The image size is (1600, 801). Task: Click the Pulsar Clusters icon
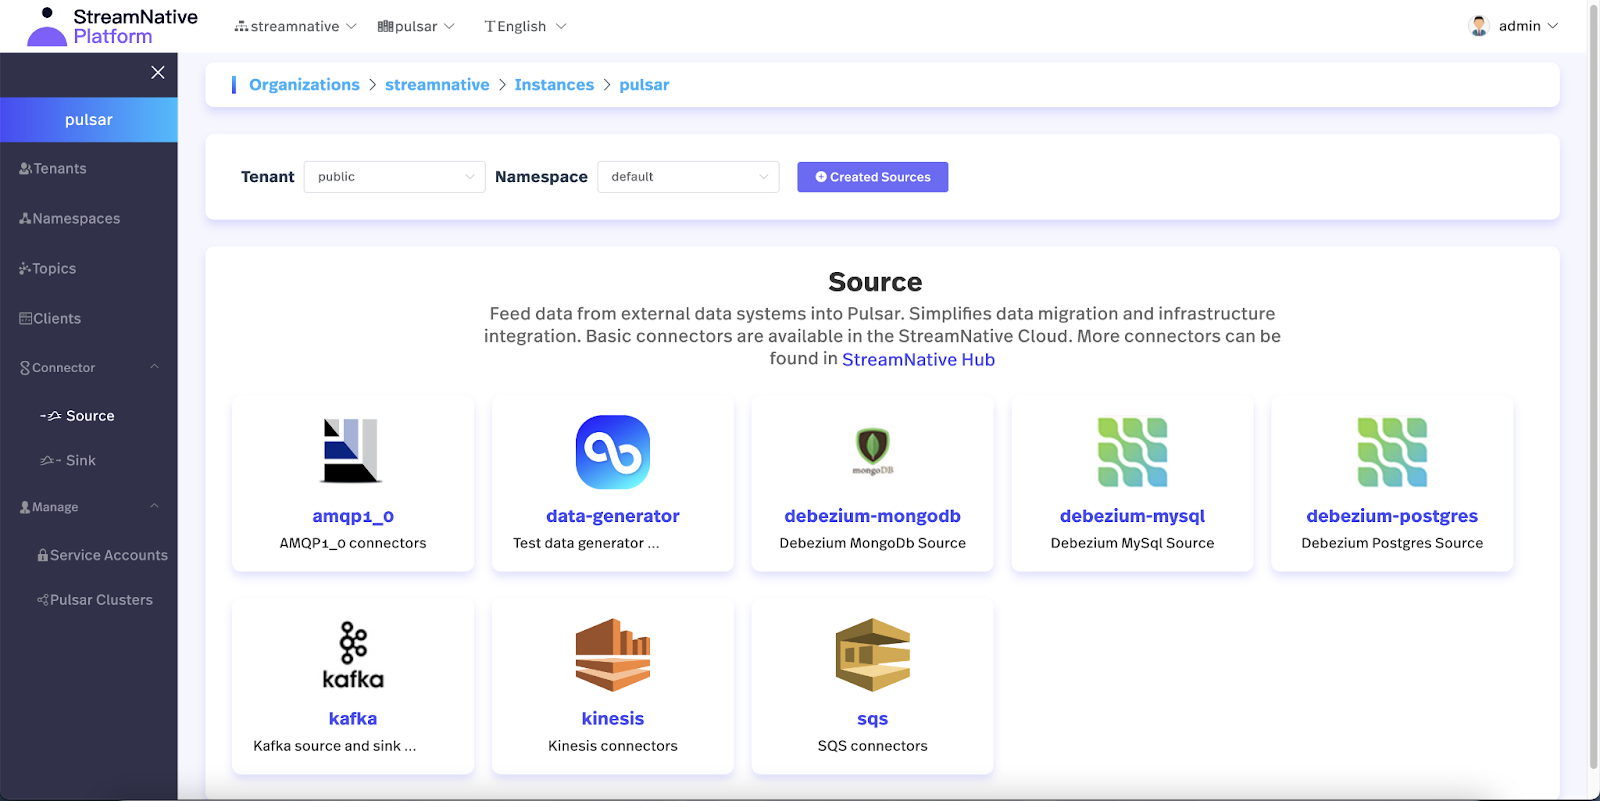tap(43, 600)
